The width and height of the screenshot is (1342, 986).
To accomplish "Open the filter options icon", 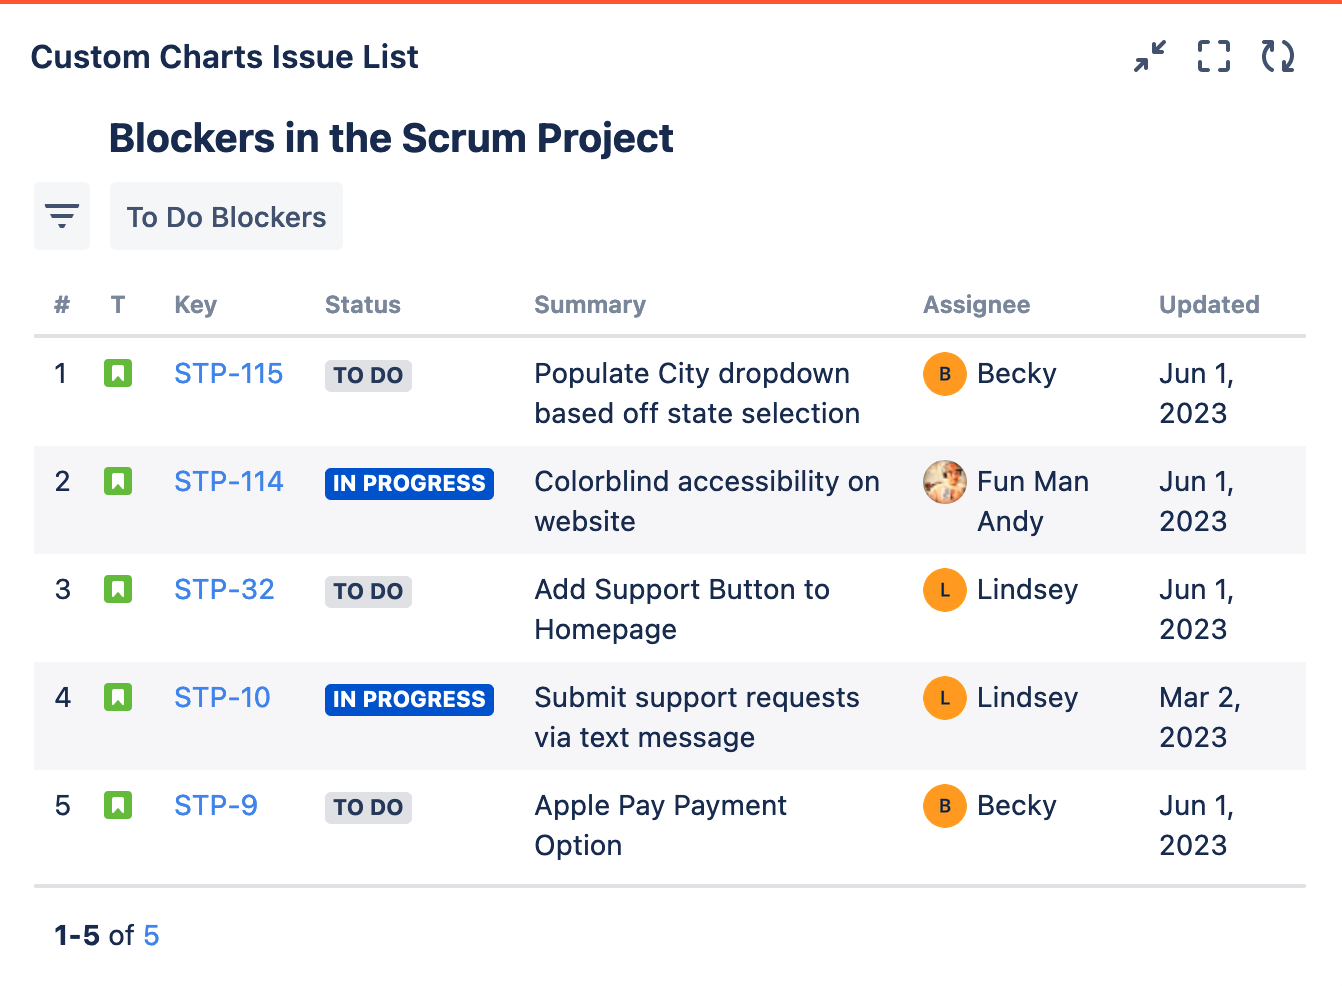I will 62,216.
